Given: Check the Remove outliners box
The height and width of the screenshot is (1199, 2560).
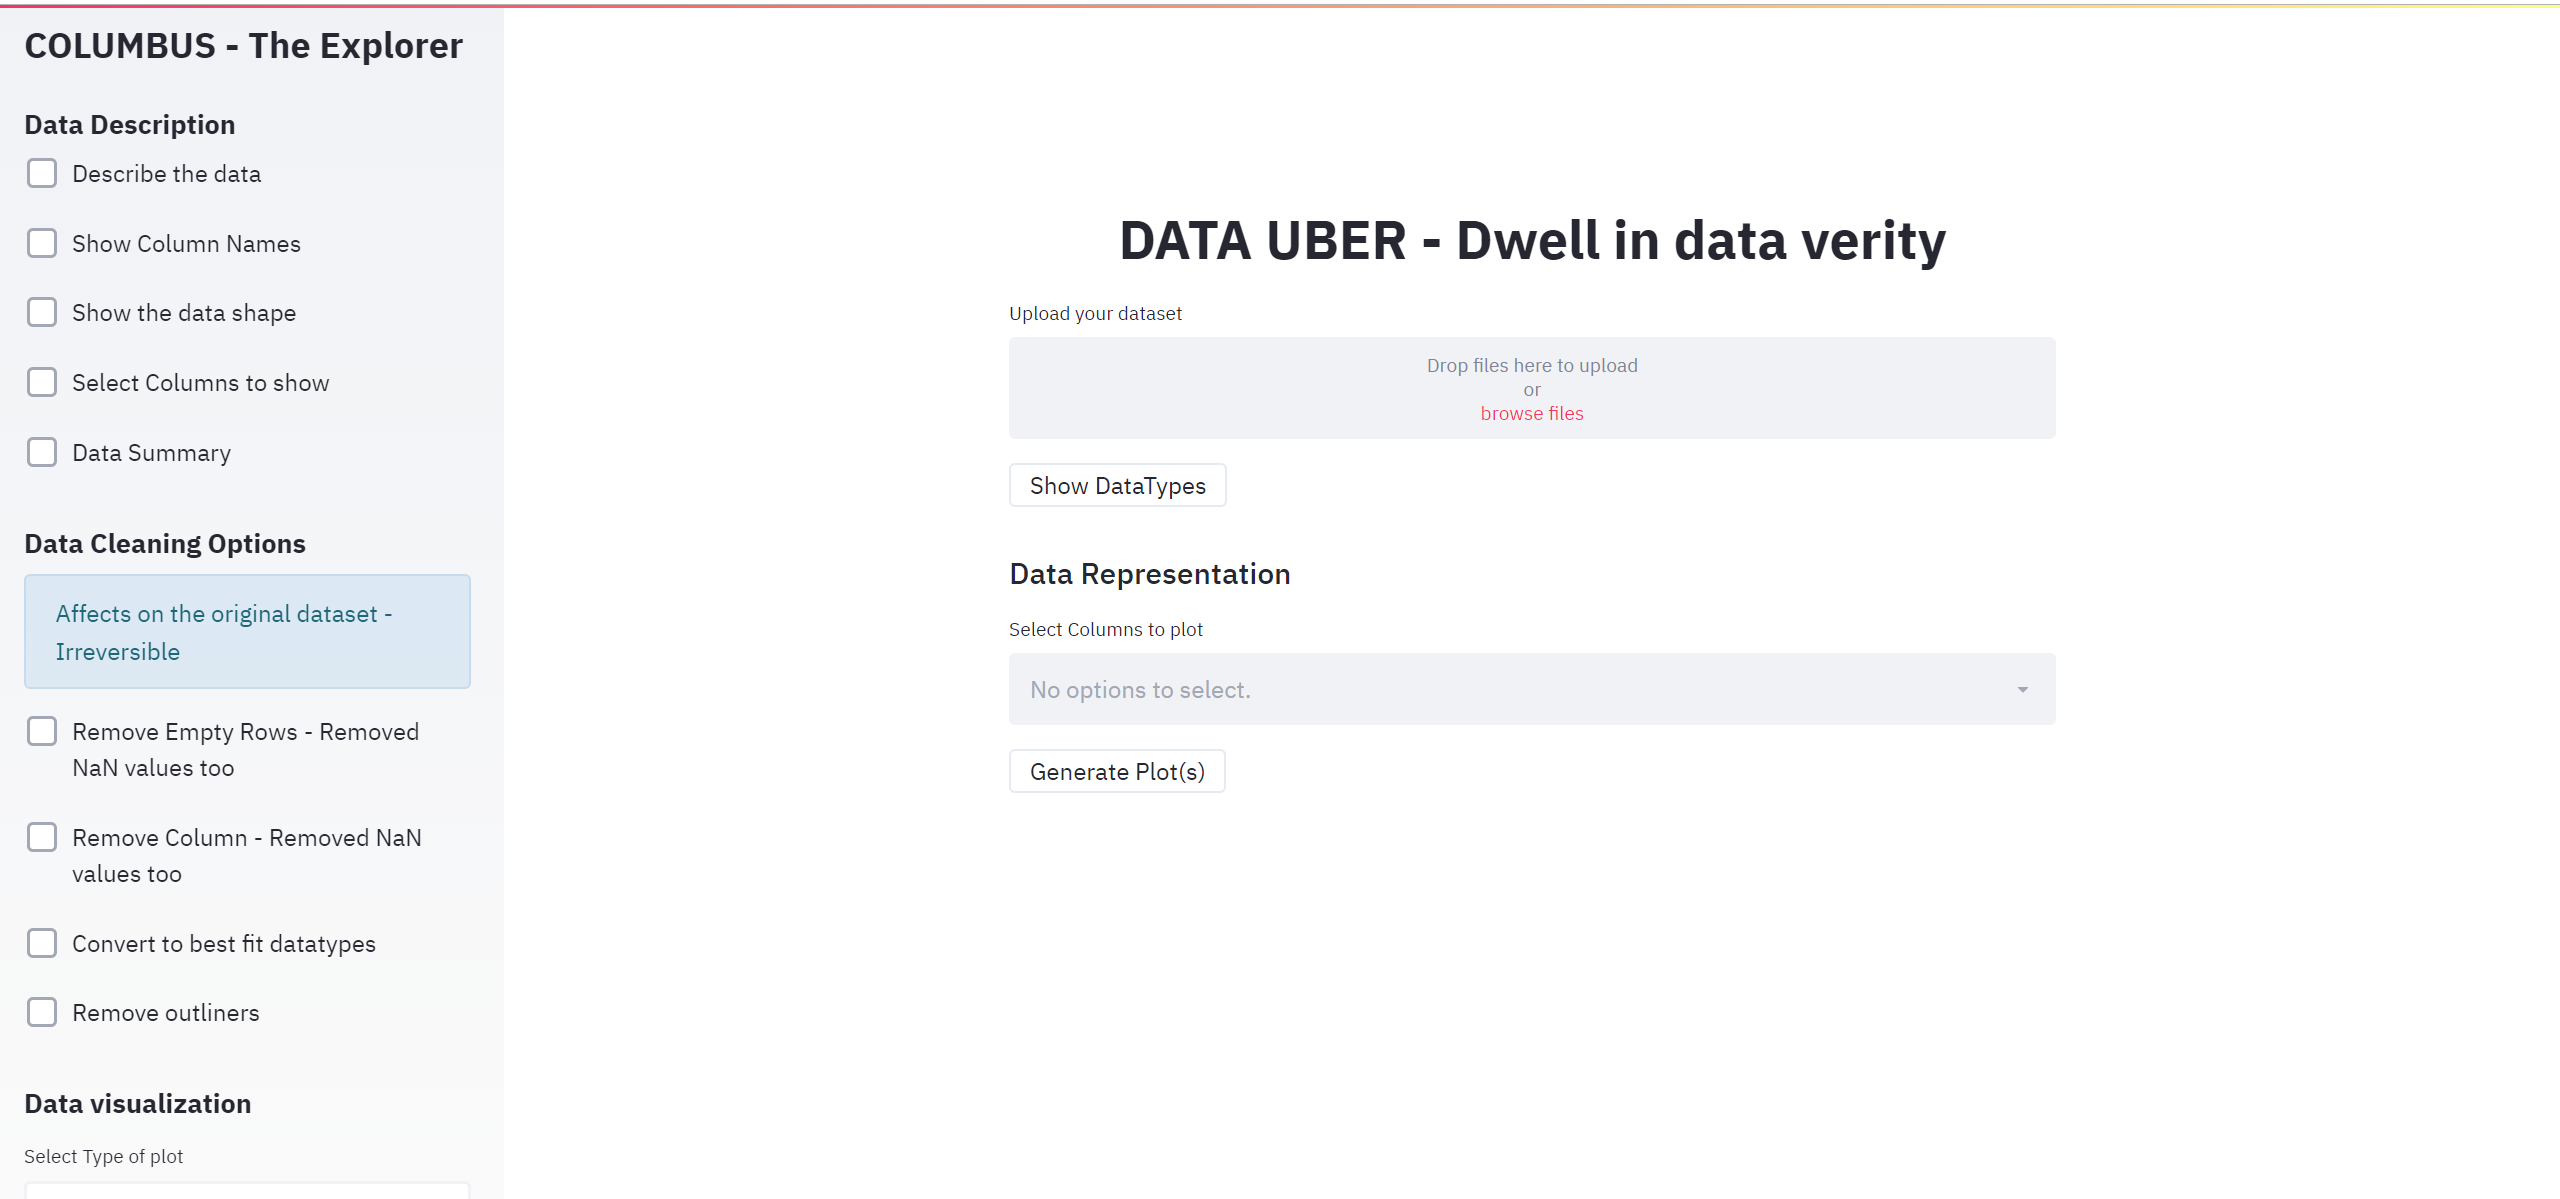Looking at the screenshot, I should click(x=42, y=1012).
